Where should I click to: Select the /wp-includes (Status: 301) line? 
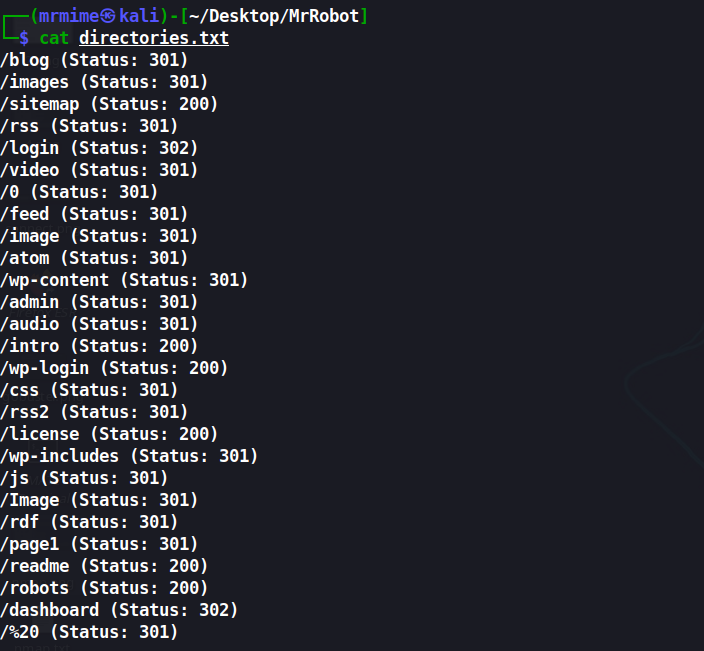pos(129,456)
